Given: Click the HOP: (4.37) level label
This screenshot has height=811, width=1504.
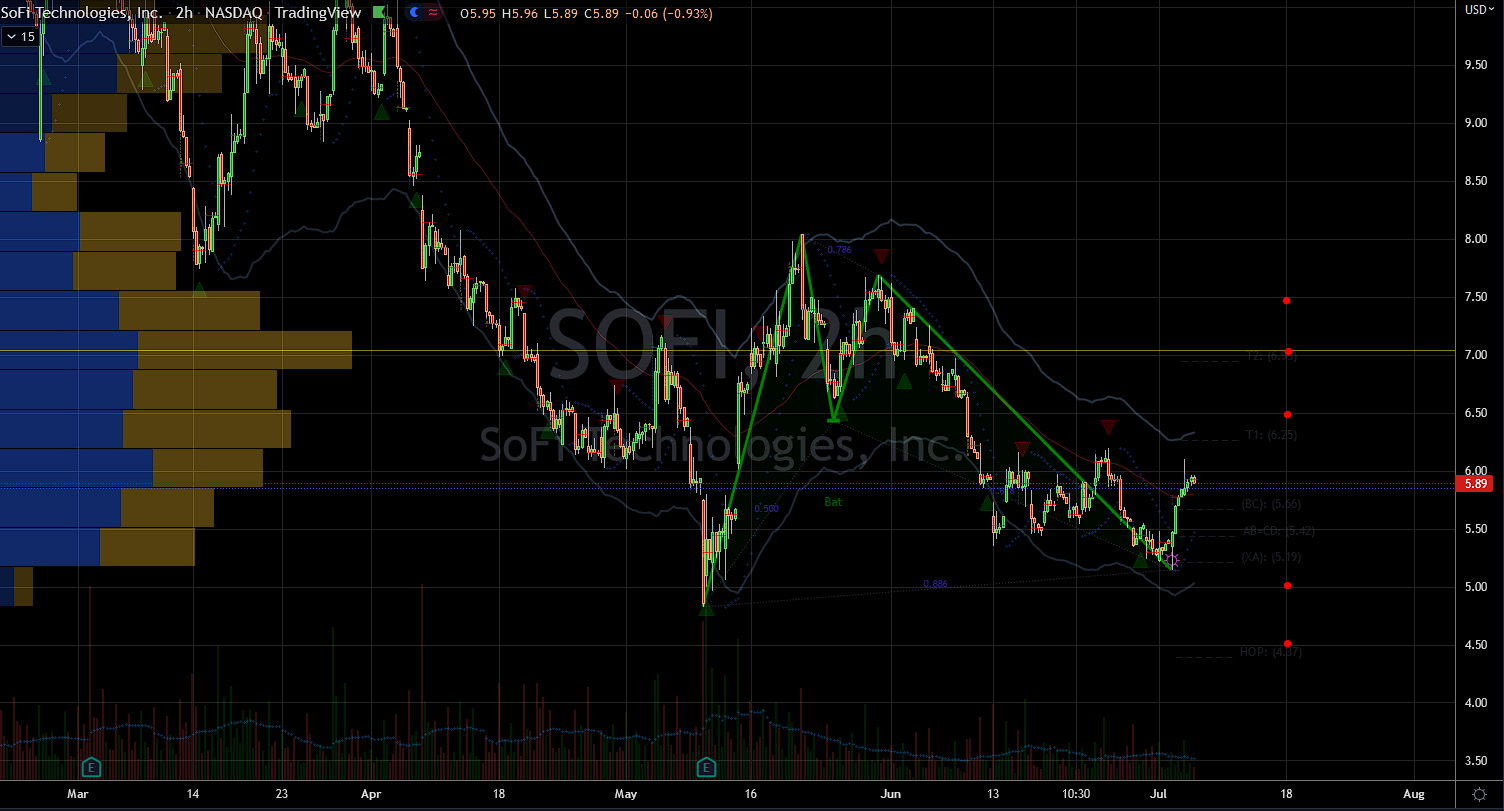Looking at the screenshot, I should (x=1270, y=652).
